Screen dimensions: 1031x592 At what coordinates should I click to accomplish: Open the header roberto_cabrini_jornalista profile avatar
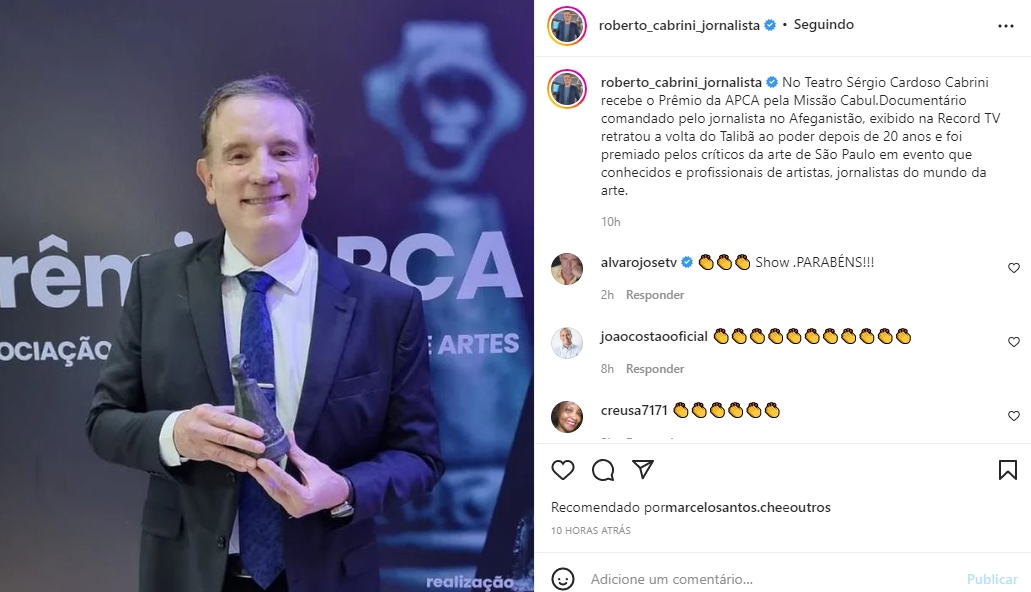pos(567,26)
